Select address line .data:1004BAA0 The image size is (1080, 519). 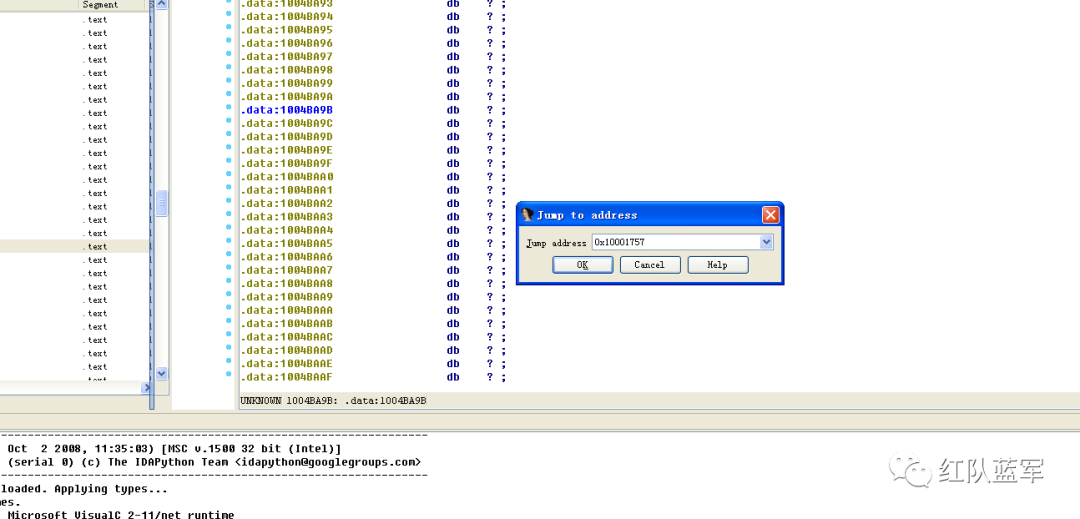click(287, 177)
